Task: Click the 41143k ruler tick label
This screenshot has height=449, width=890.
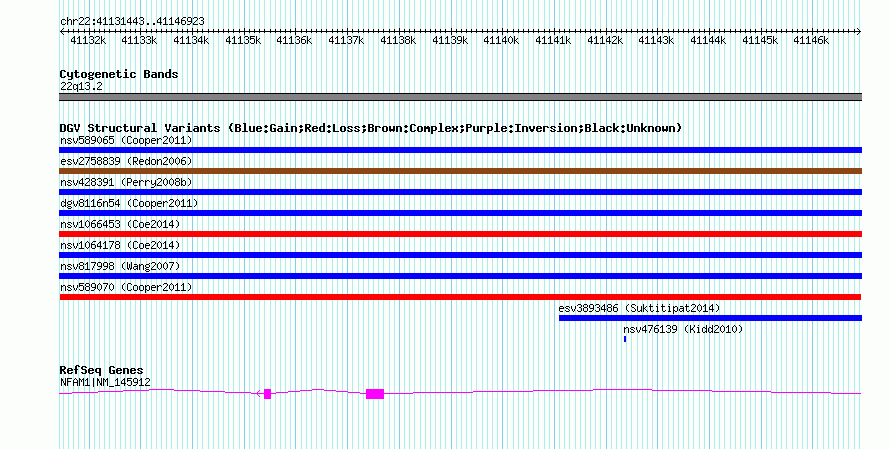Action: click(x=656, y=40)
